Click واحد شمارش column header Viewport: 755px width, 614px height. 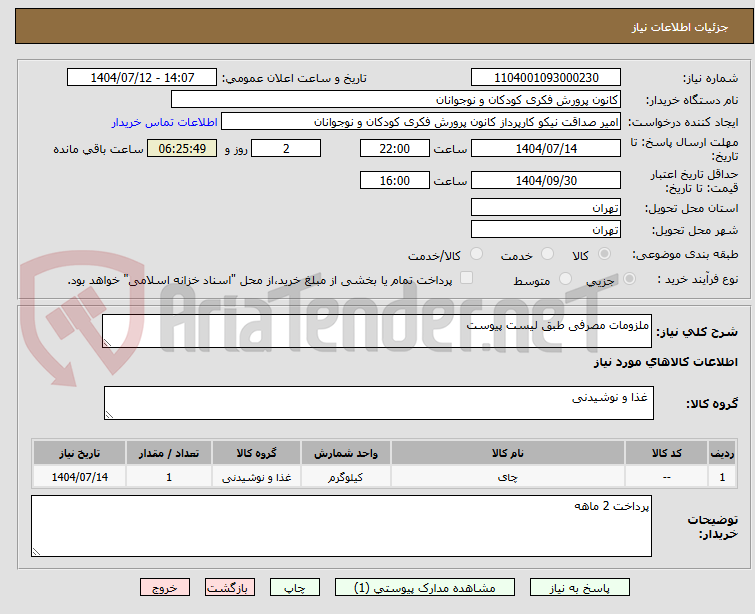[346, 453]
